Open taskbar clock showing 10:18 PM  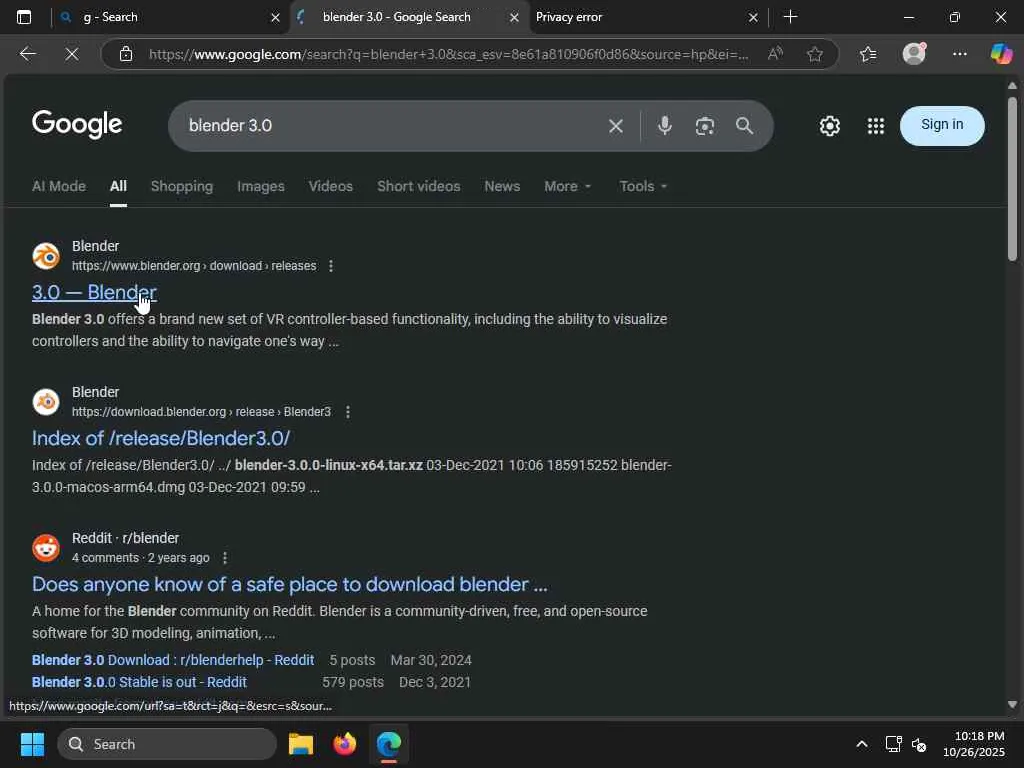(974, 744)
